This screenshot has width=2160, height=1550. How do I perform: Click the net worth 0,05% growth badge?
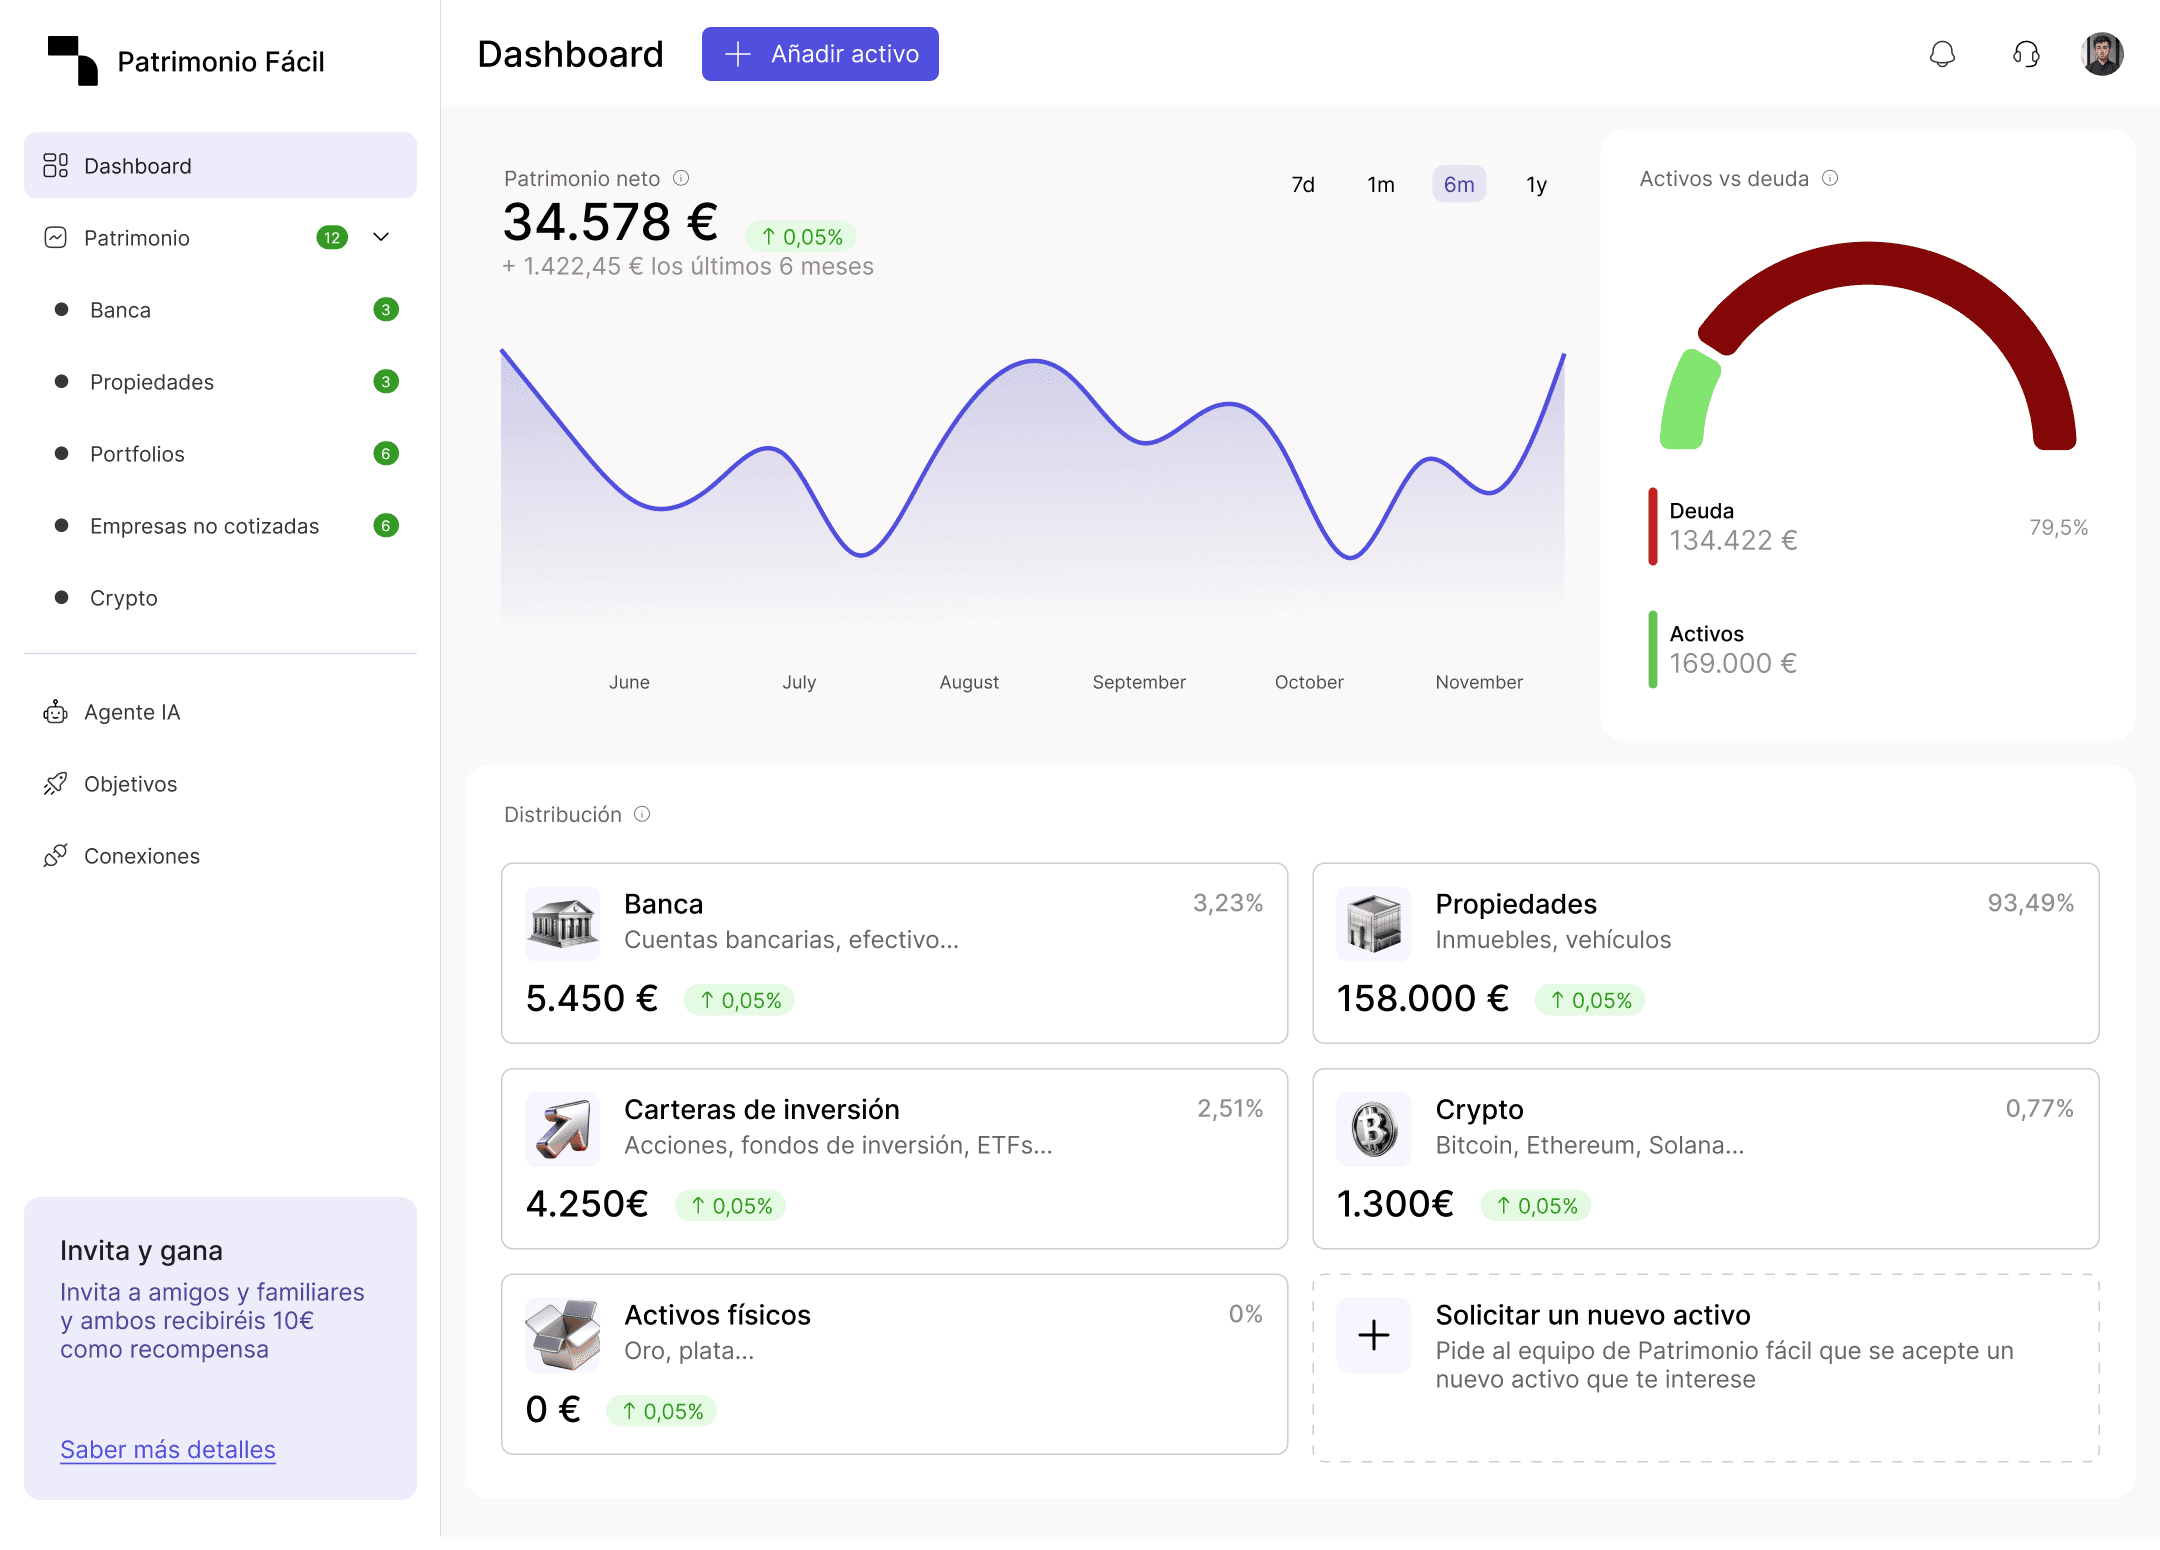pyautogui.click(x=801, y=237)
